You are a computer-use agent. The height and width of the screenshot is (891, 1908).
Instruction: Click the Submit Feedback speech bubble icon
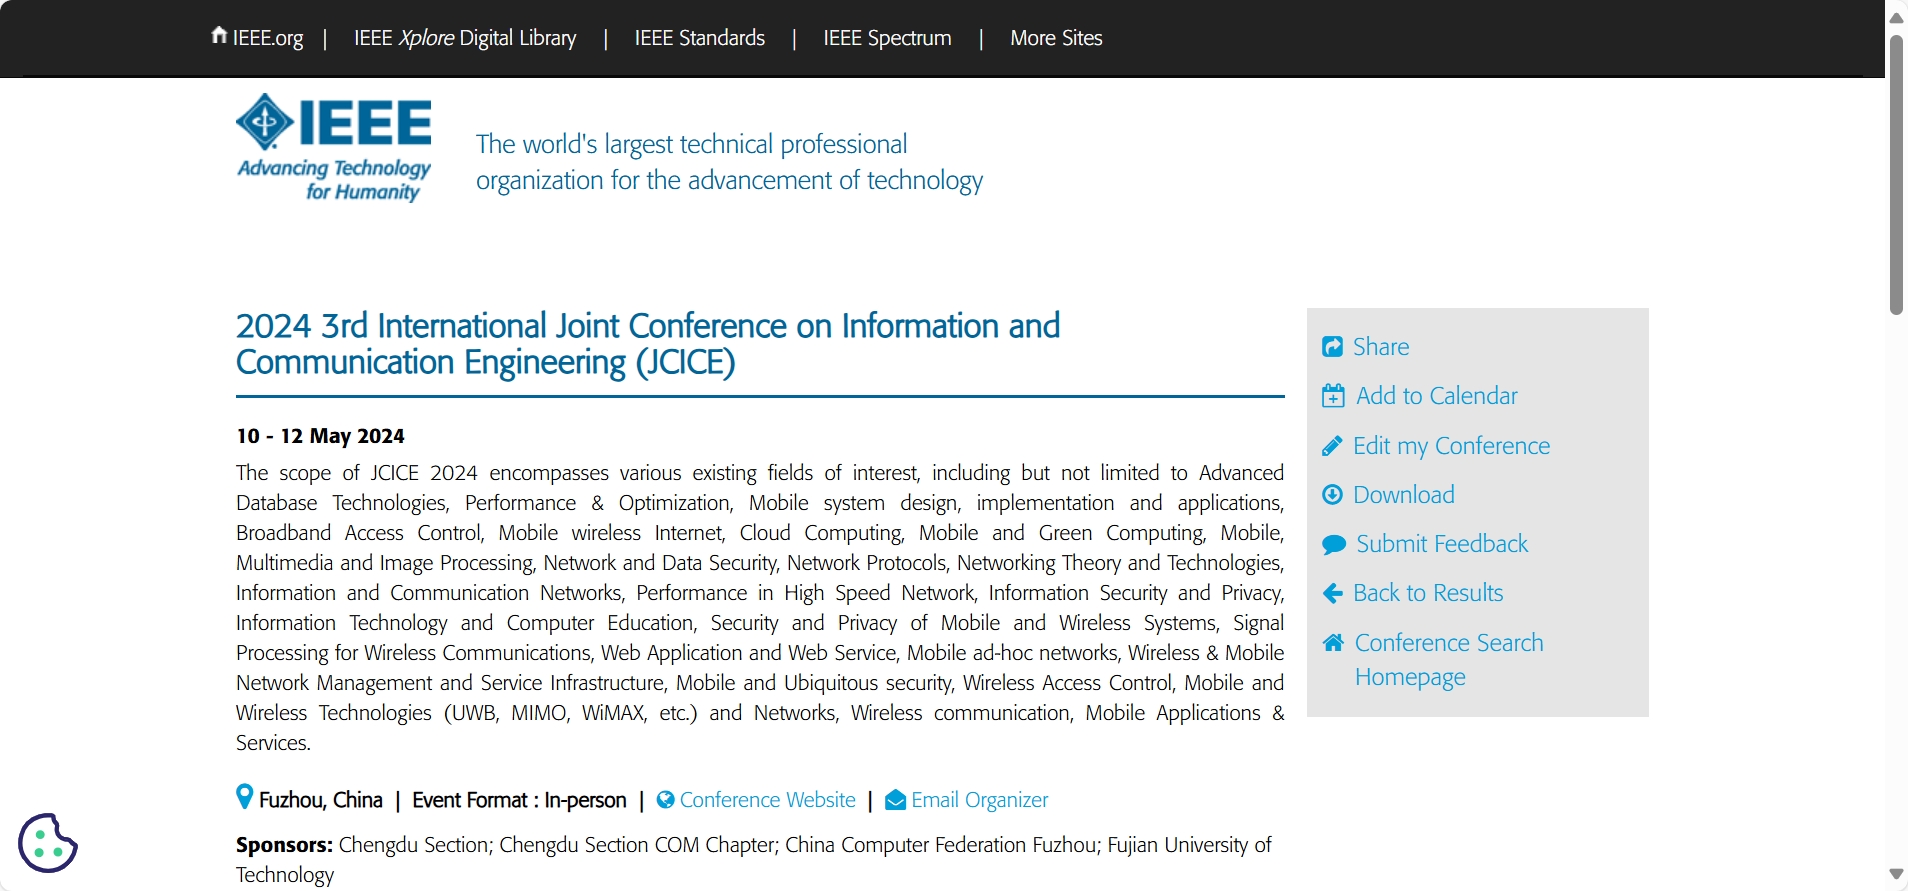[1334, 545]
